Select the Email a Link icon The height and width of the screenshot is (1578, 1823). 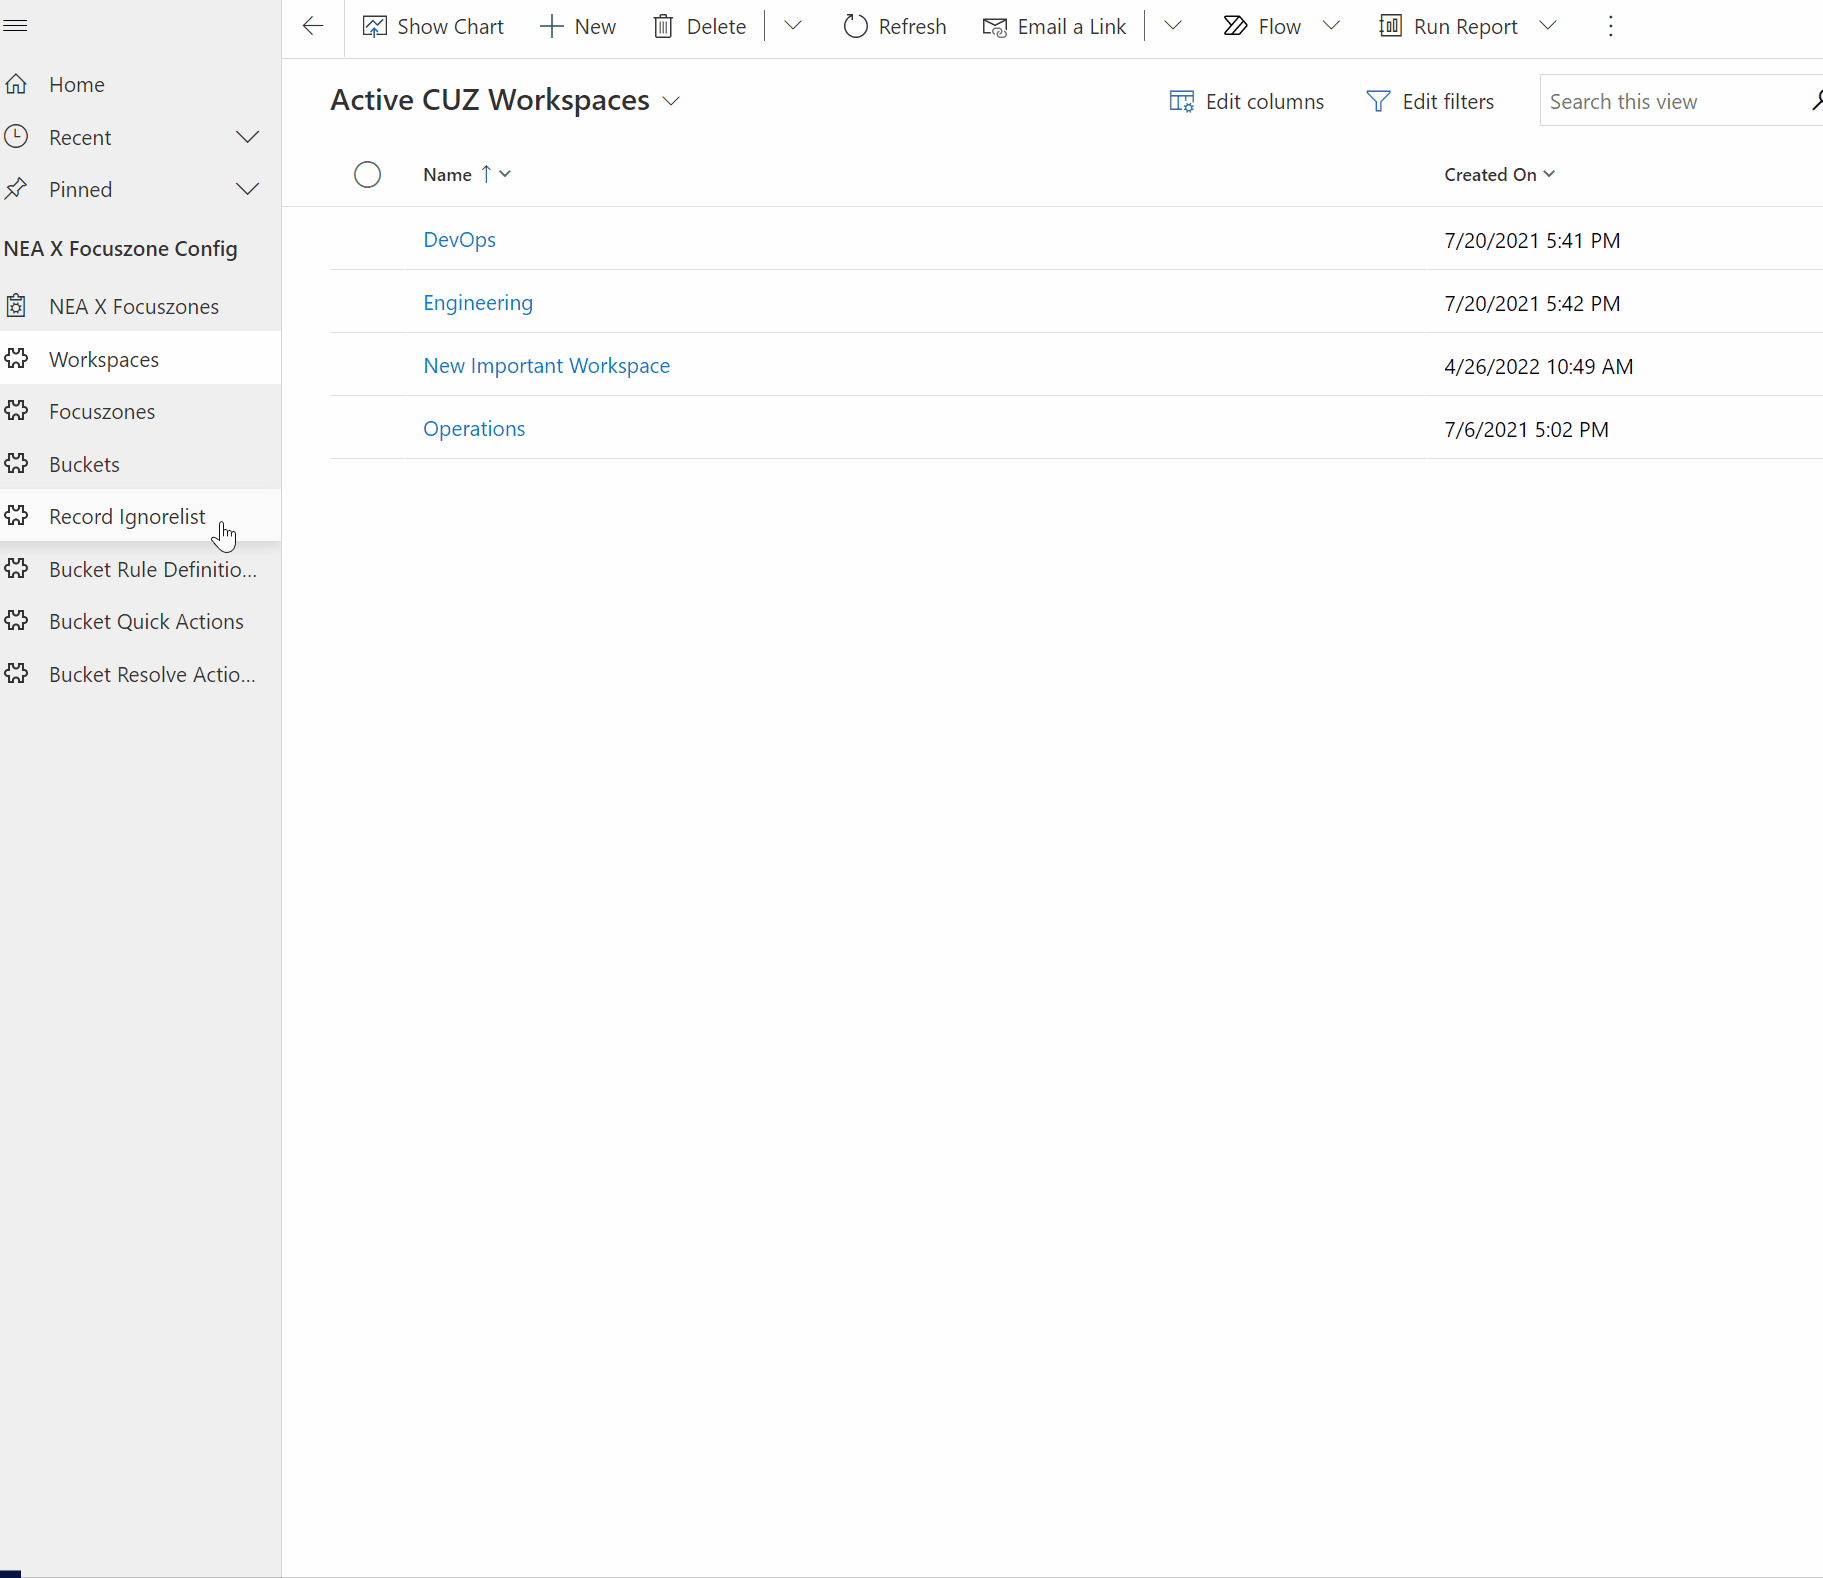[995, 26]
